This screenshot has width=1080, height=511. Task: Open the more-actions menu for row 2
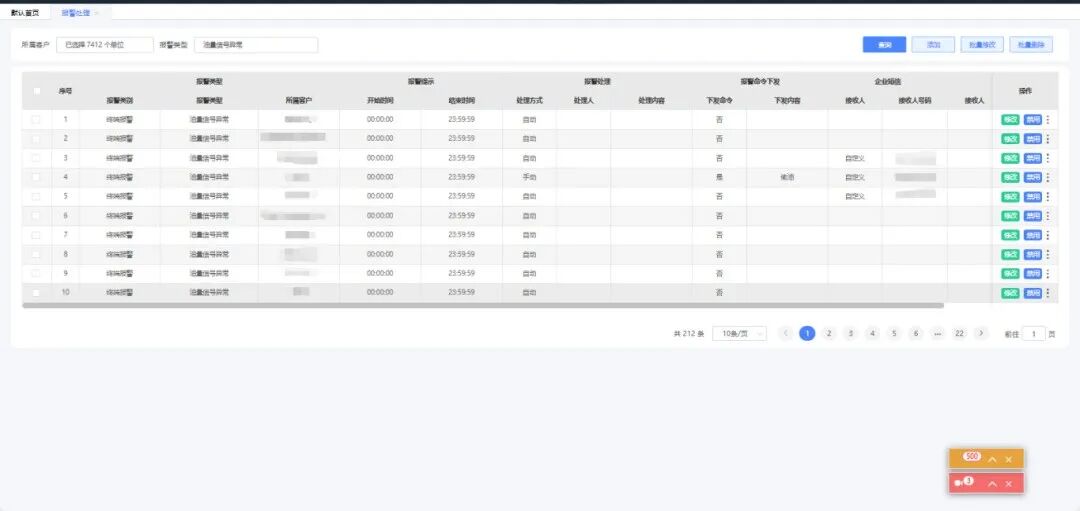click(1048, 139)
